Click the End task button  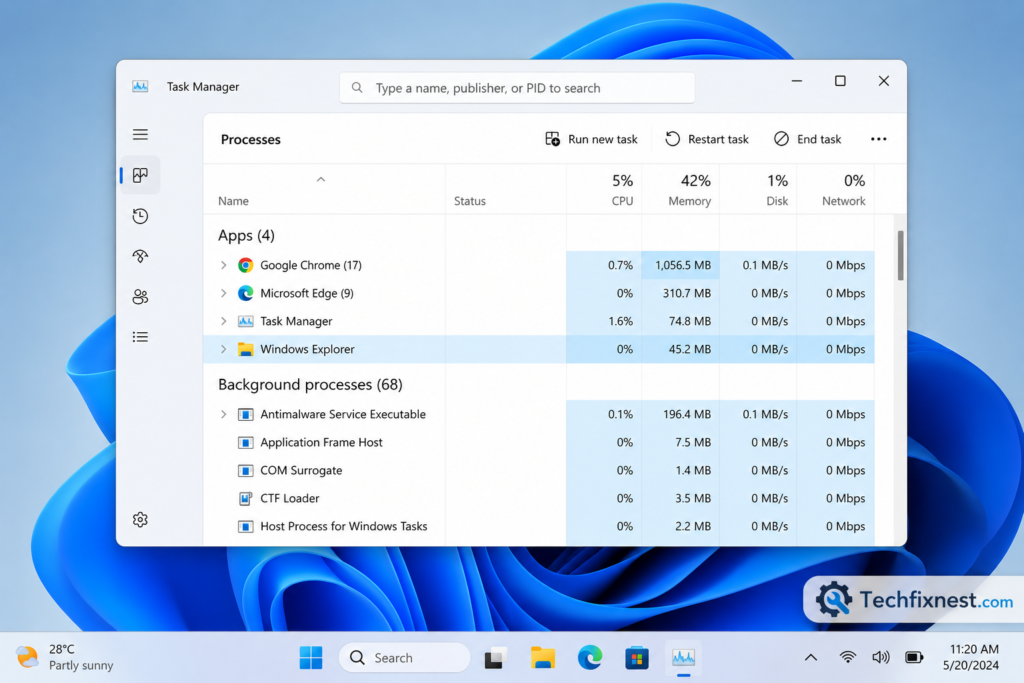click(808, 139)
